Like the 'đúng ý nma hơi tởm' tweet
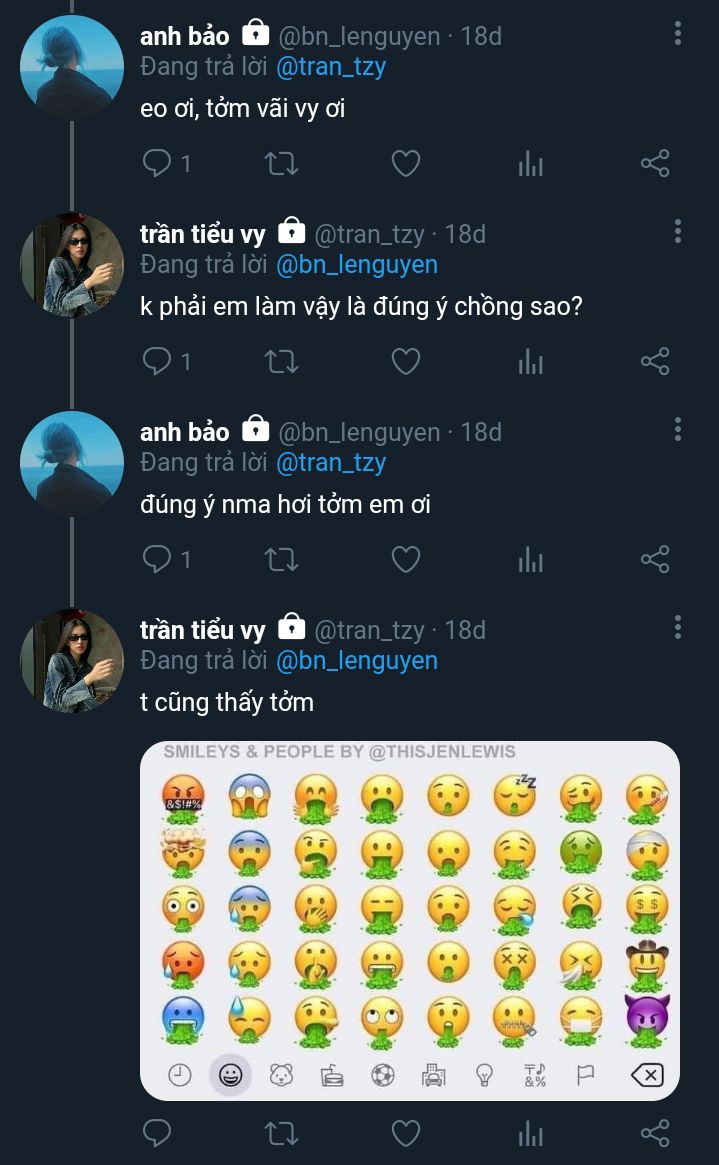719x1165 pixels. tap(405, 559)
